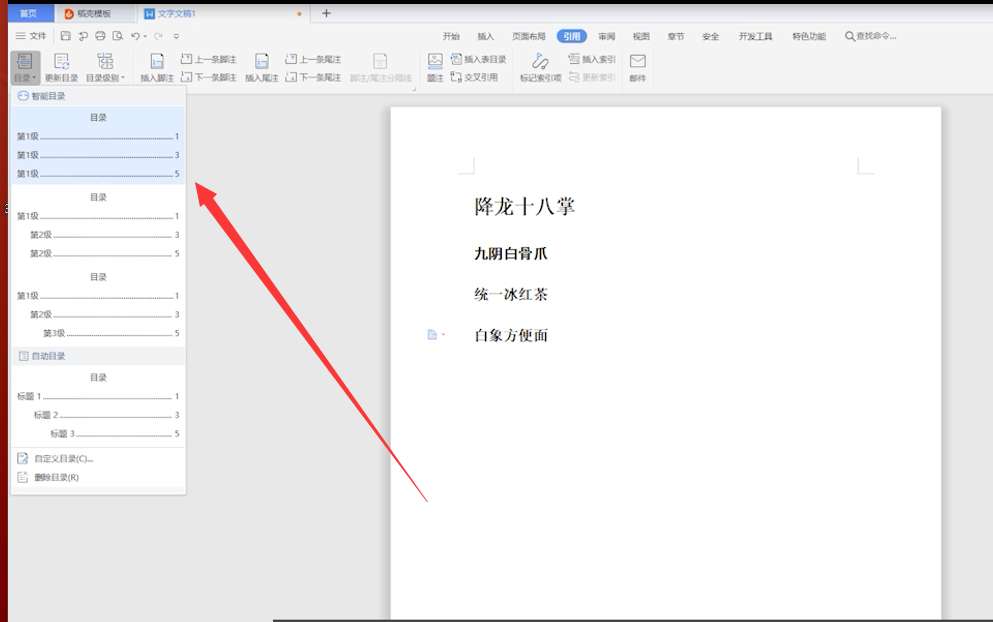The width and height of the screenshot is (993, 622).
Task: Click the 目录 table of contents button
Action: (25, 67)
